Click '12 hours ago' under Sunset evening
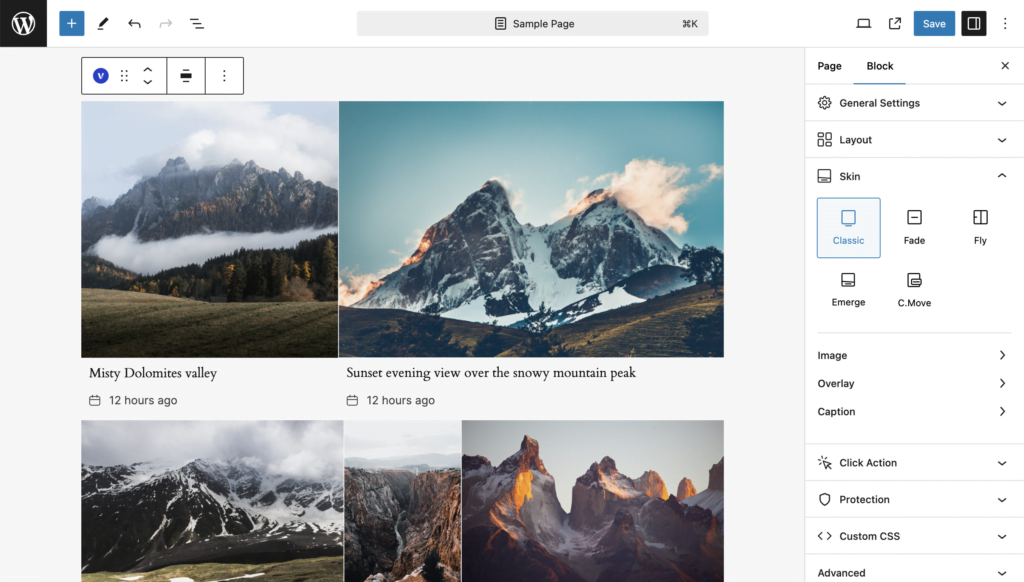This screenshot has height=582, width=1024. tap(400, 400)
